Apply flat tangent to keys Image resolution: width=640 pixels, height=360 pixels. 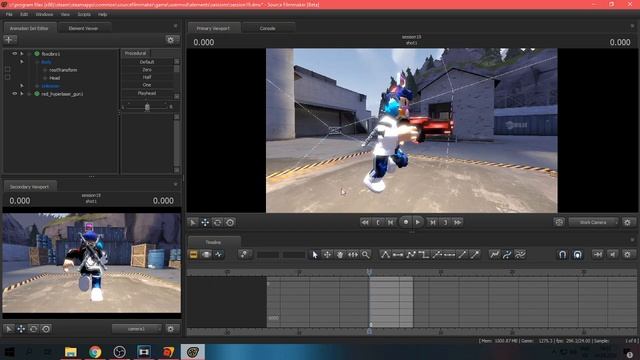pos(398,255)
